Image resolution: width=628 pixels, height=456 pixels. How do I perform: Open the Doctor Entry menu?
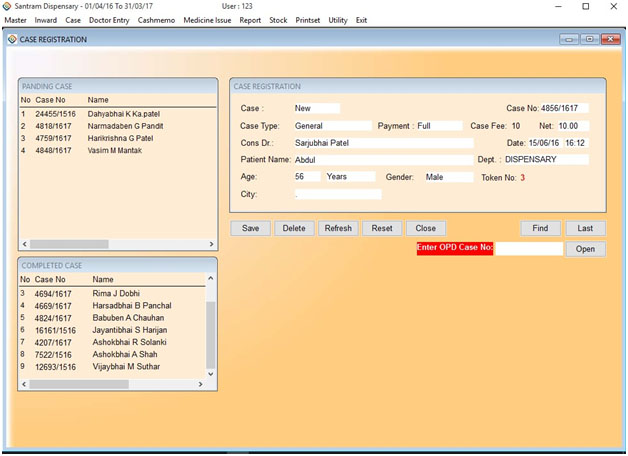point(109,20)
